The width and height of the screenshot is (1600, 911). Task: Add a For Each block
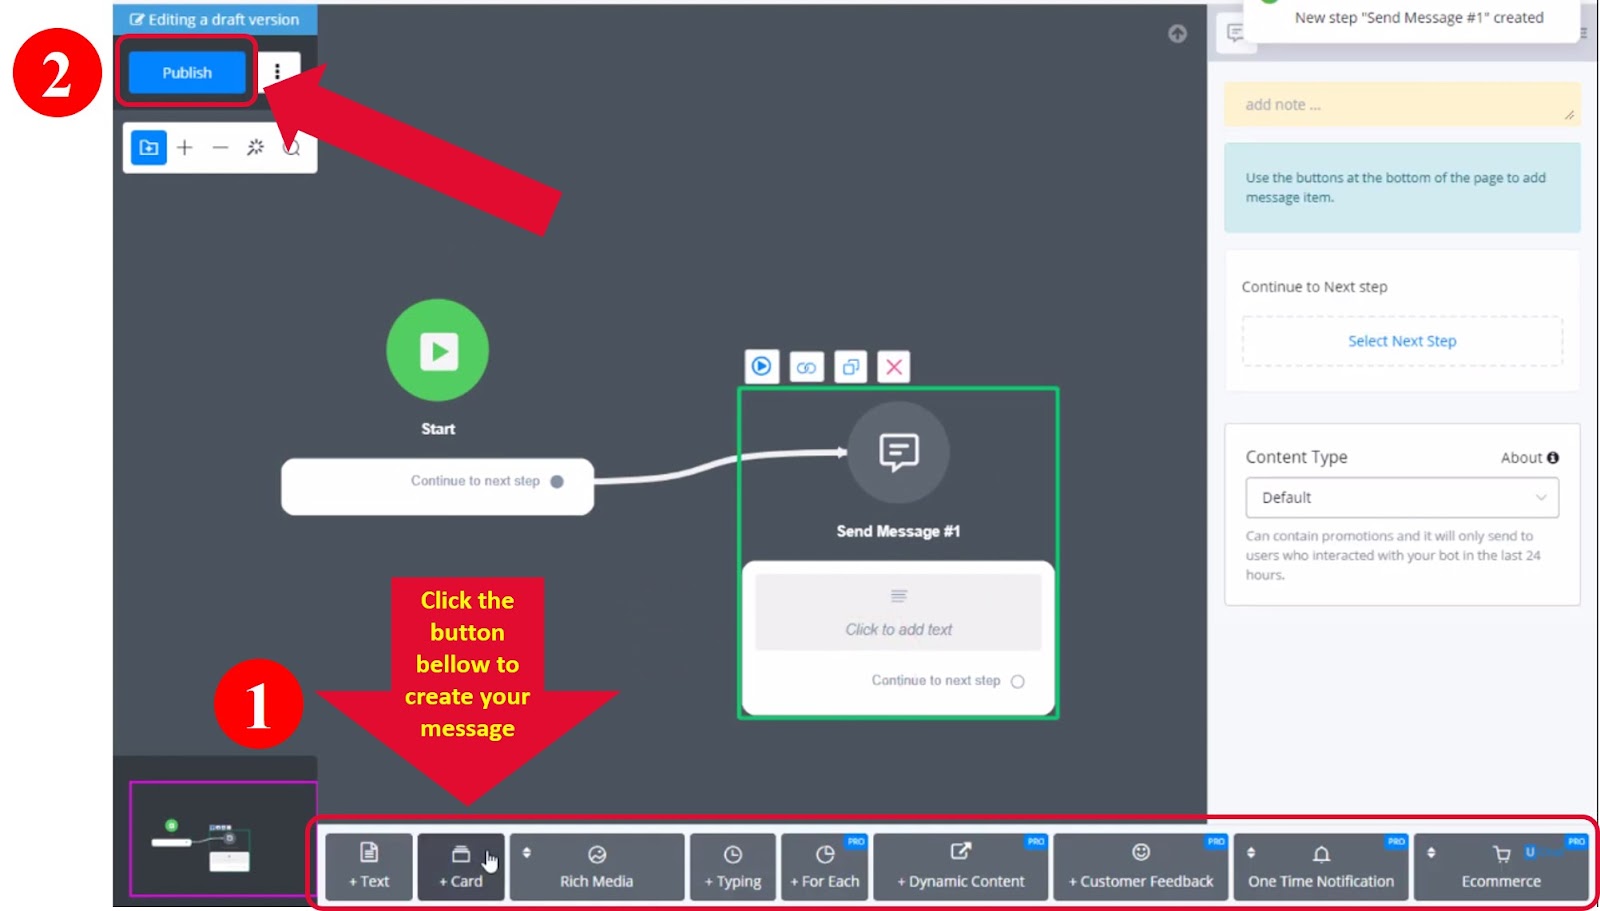point(825,866)
